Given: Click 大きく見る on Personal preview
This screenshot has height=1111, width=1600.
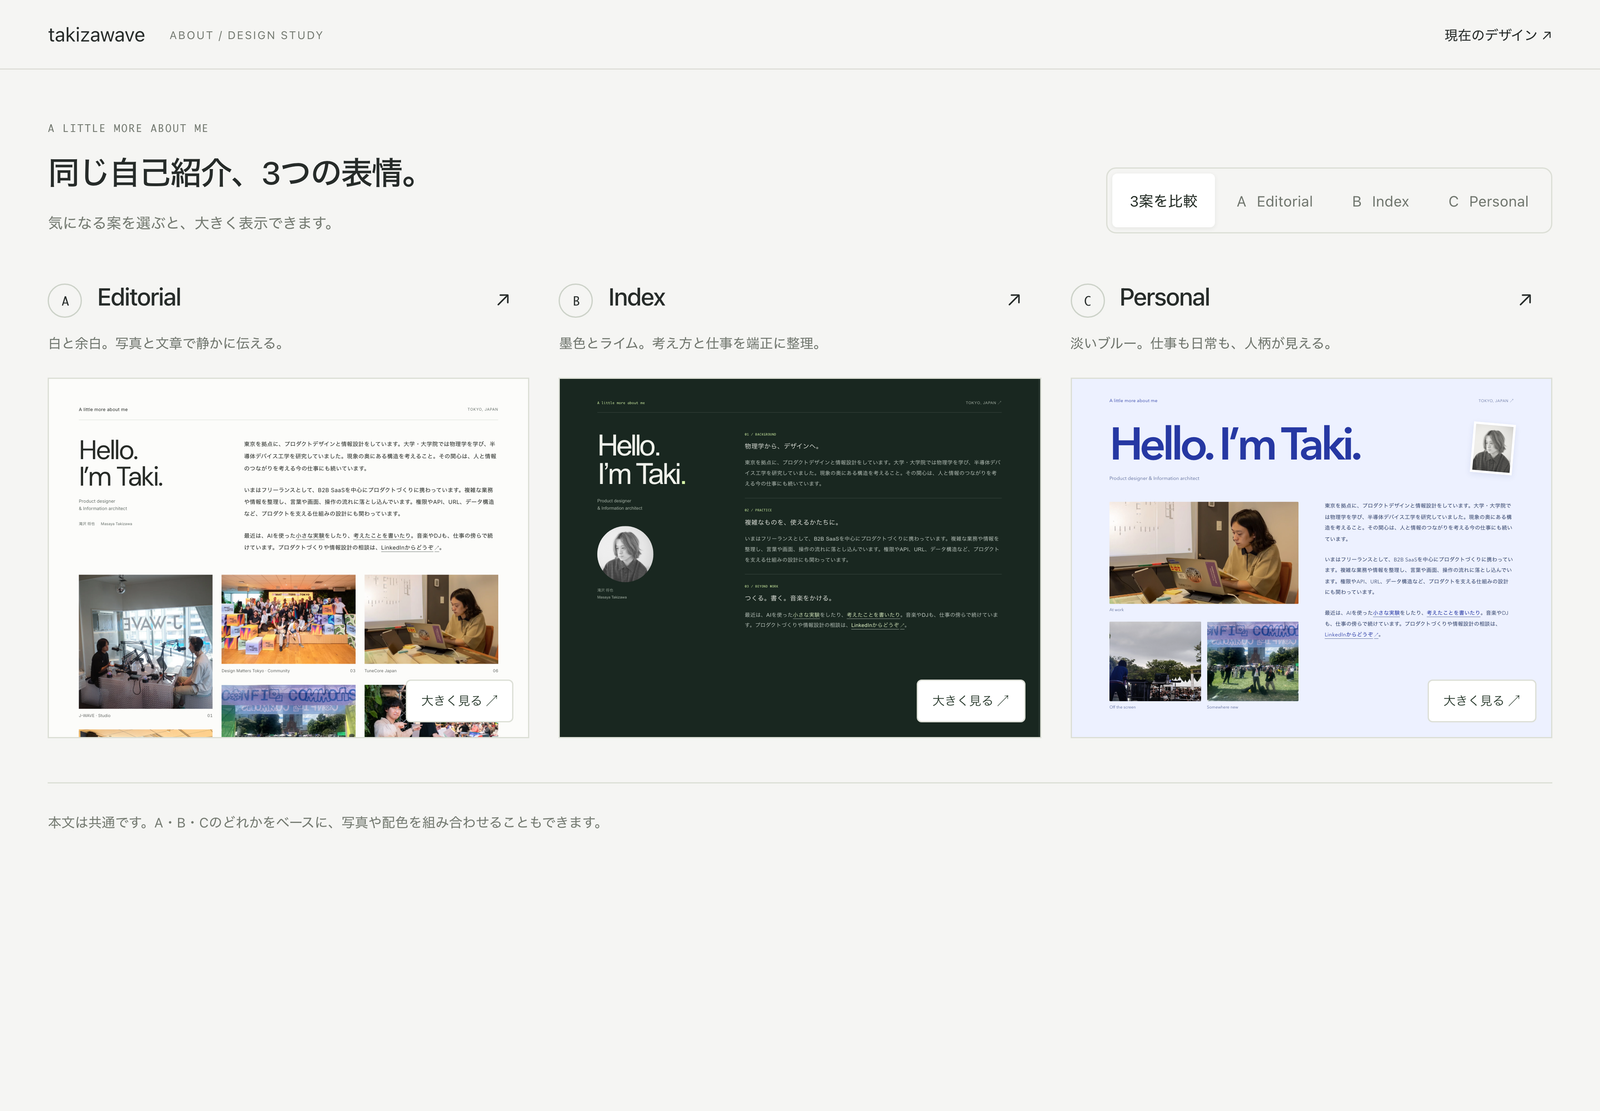Looking at the screenshot, I should pyautogui.click(x=1481, y=701).
